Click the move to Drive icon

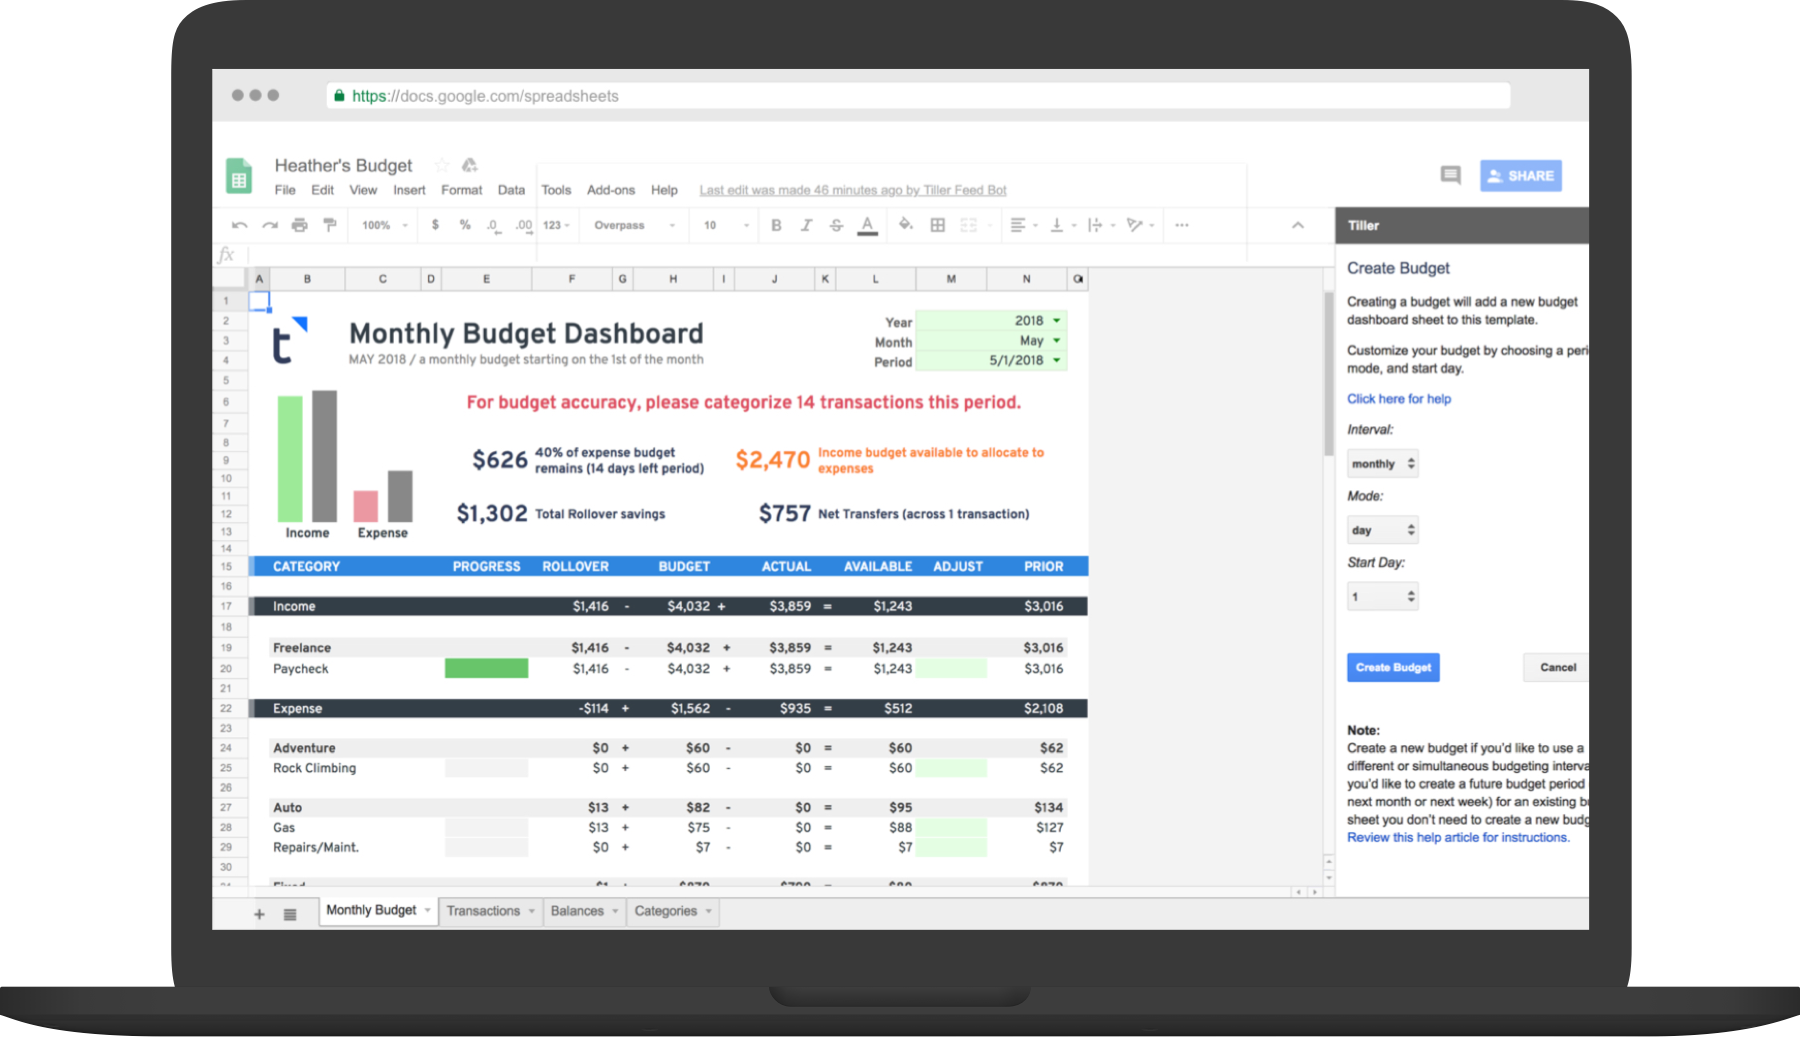[469, 165]
